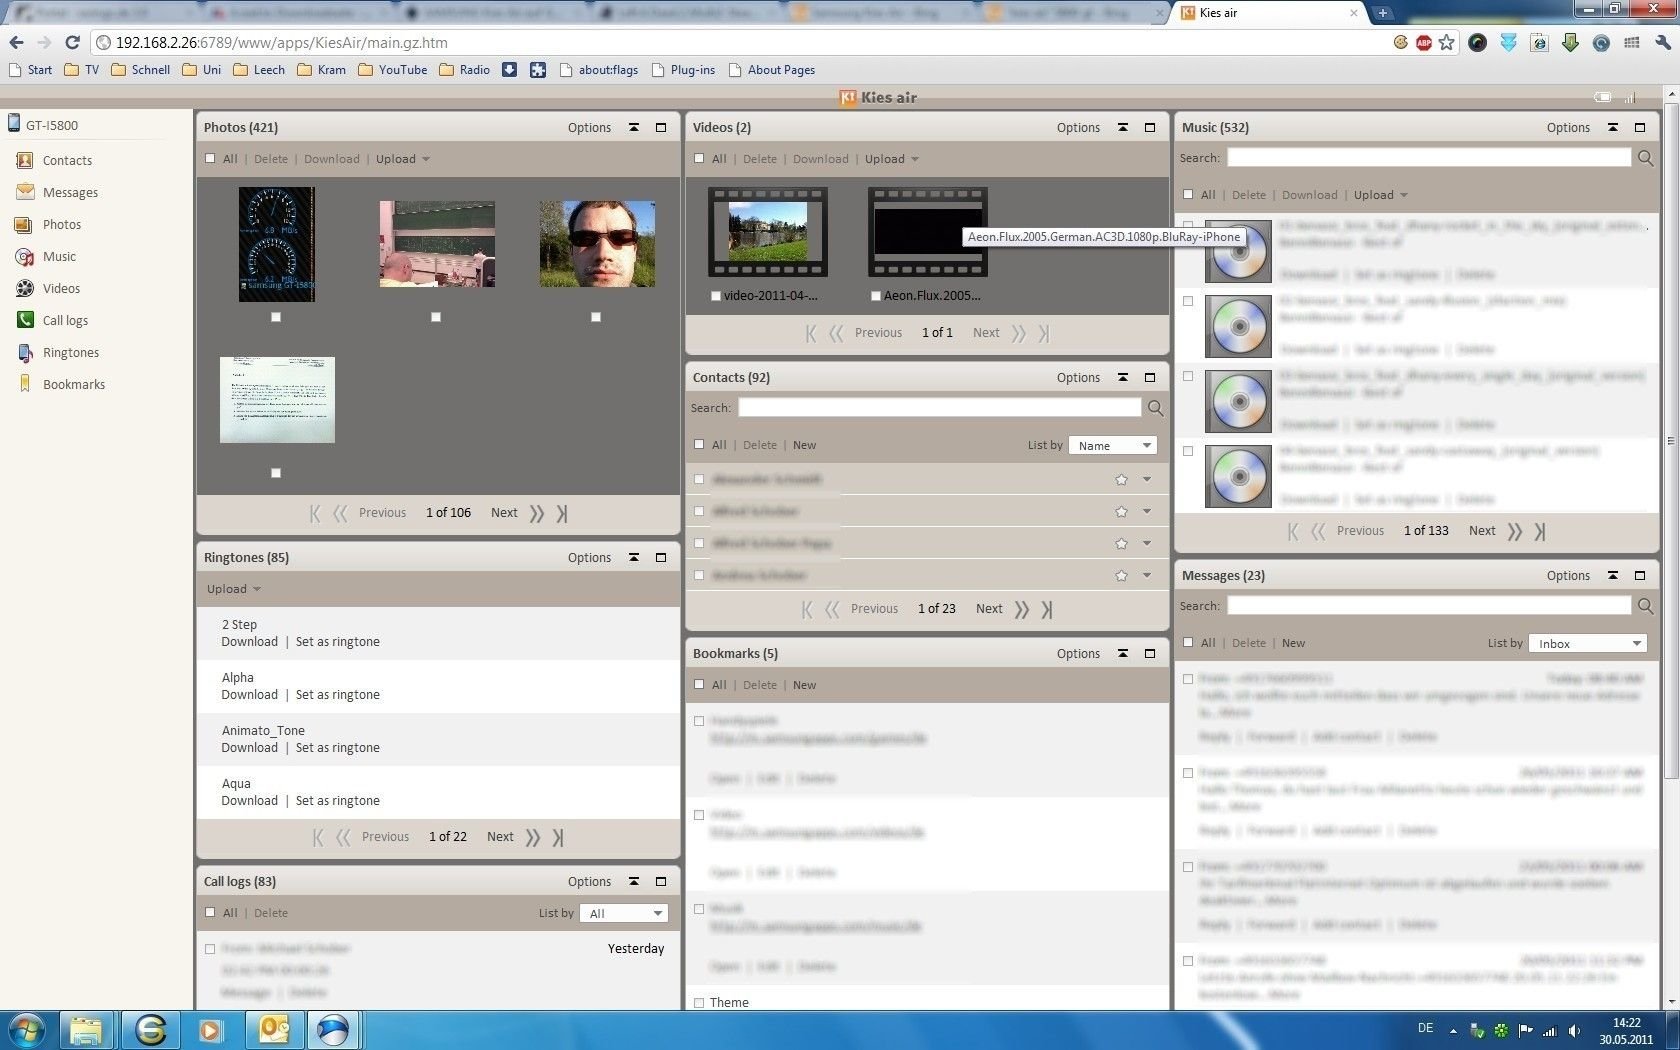Tick the All checkbox in Photos panel

point(210,158)
